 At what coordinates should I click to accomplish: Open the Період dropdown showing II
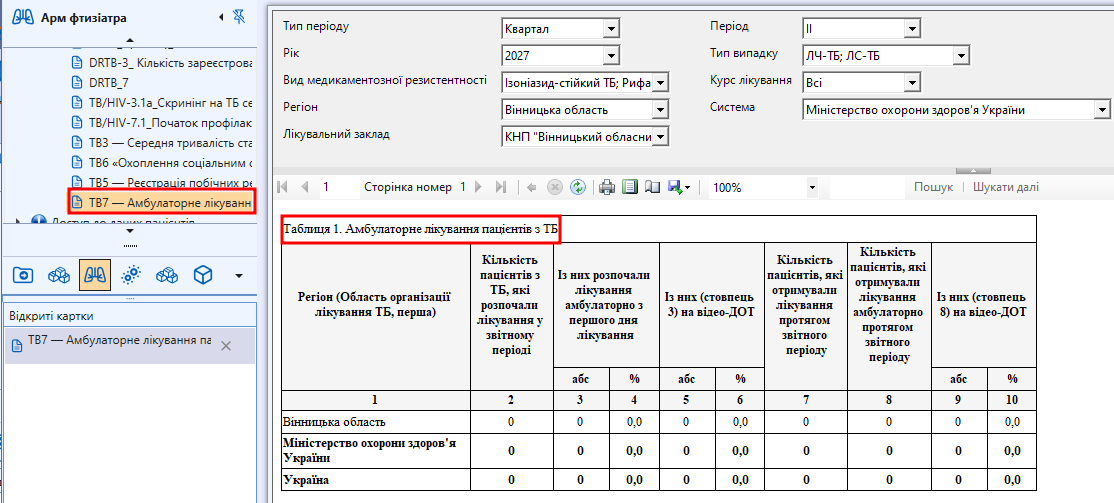click(913, 29)
